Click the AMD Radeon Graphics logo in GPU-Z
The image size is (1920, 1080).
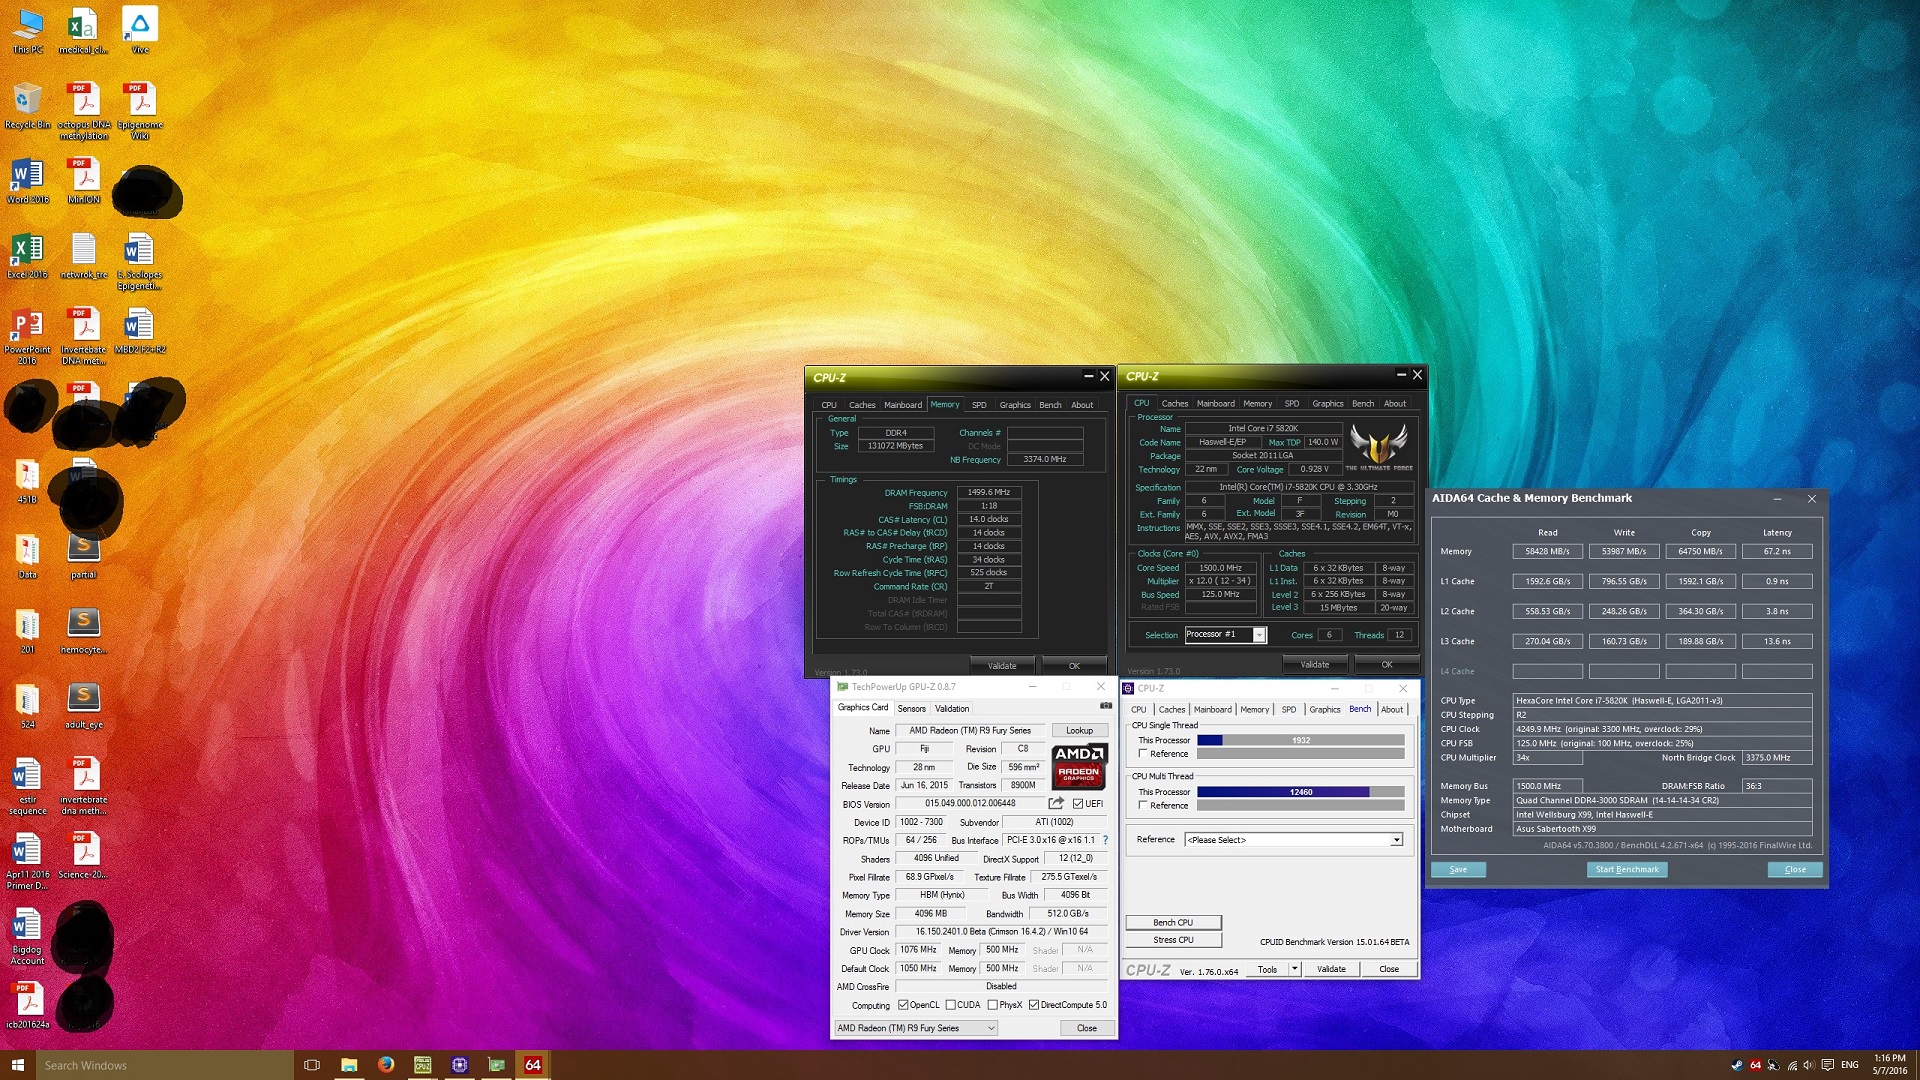[x=1079, y=766]
